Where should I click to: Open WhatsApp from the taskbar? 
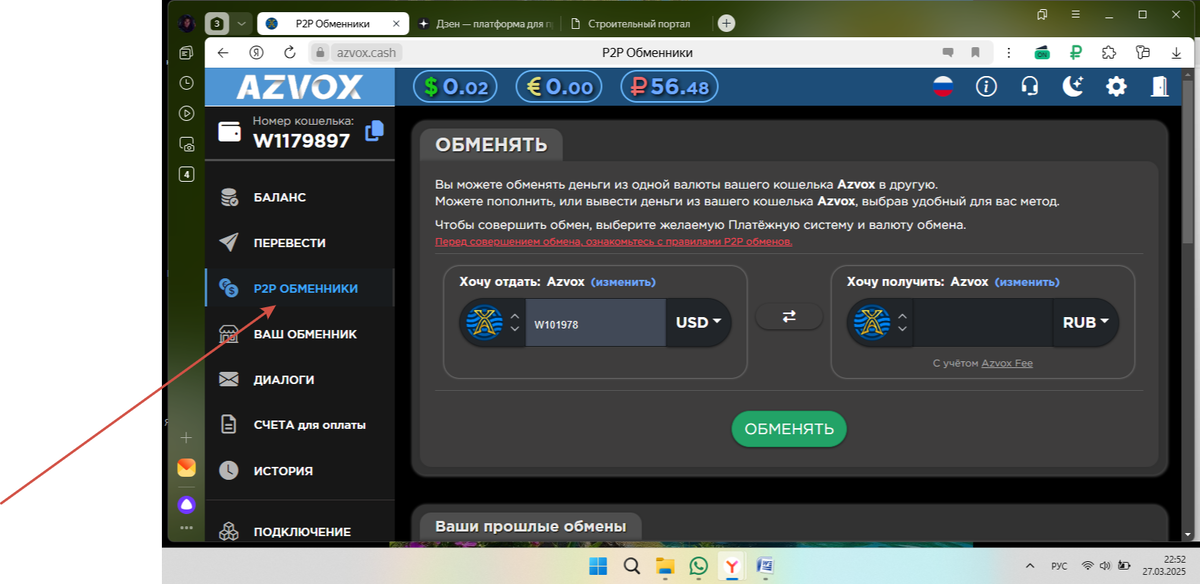coord(698,567)
